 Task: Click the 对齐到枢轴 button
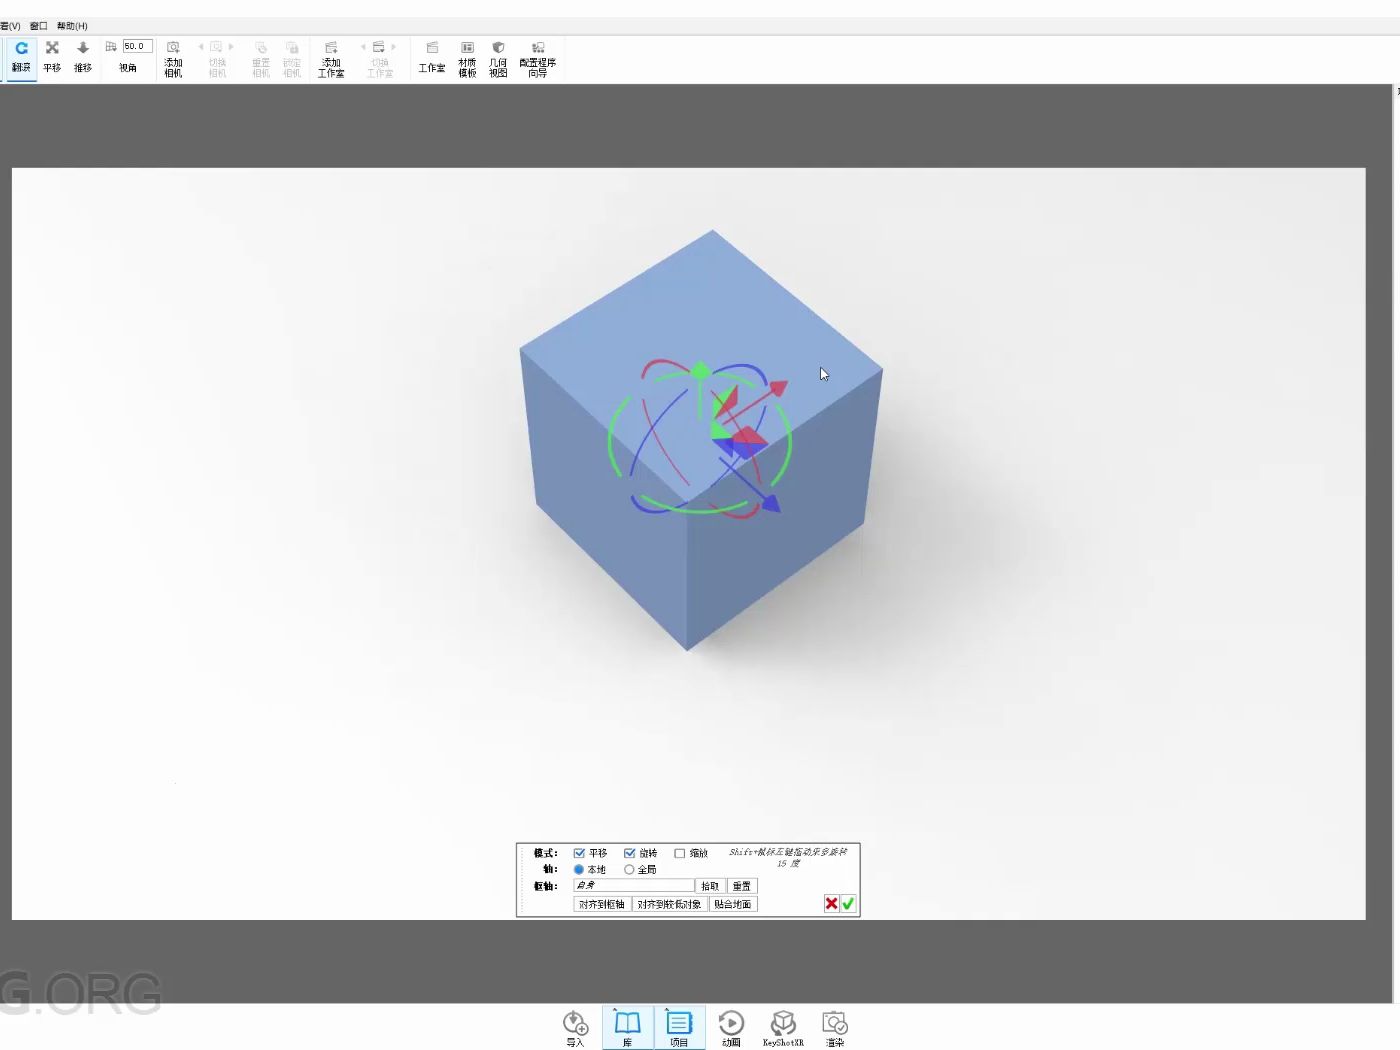(x=602, y=904)
